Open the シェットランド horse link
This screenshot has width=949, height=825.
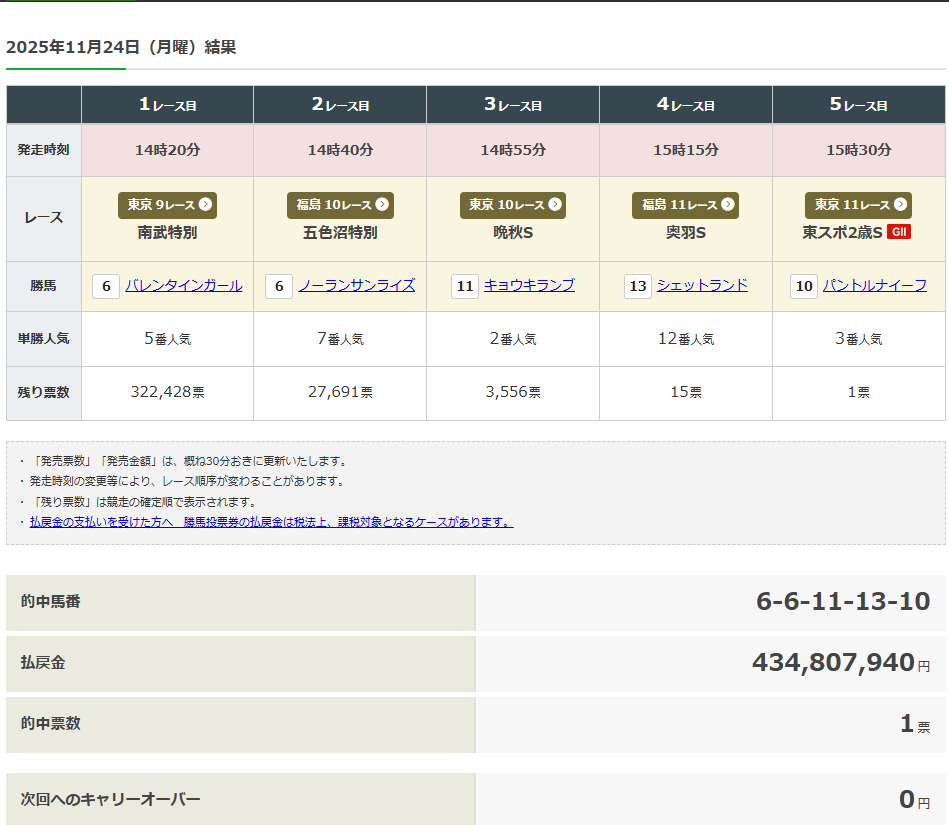pyautogui.click(x=702, y=286)
